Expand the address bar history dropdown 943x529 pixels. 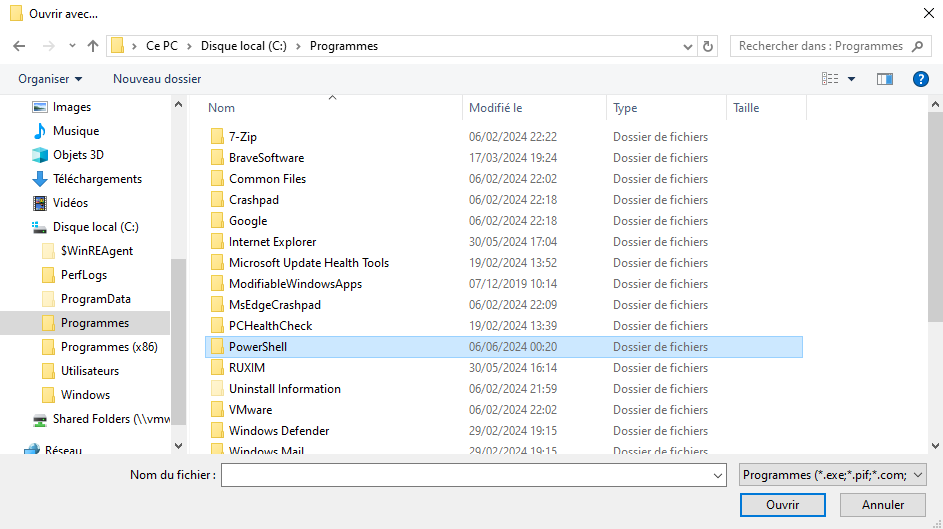click(x=688, y=46)
